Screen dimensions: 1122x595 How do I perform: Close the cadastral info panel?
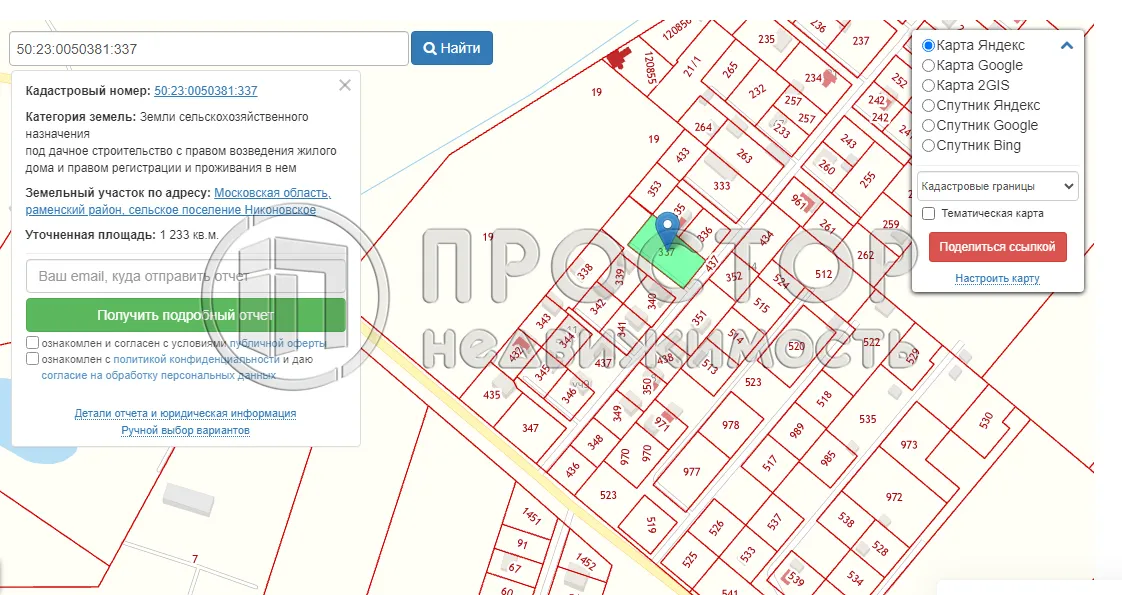345,86
